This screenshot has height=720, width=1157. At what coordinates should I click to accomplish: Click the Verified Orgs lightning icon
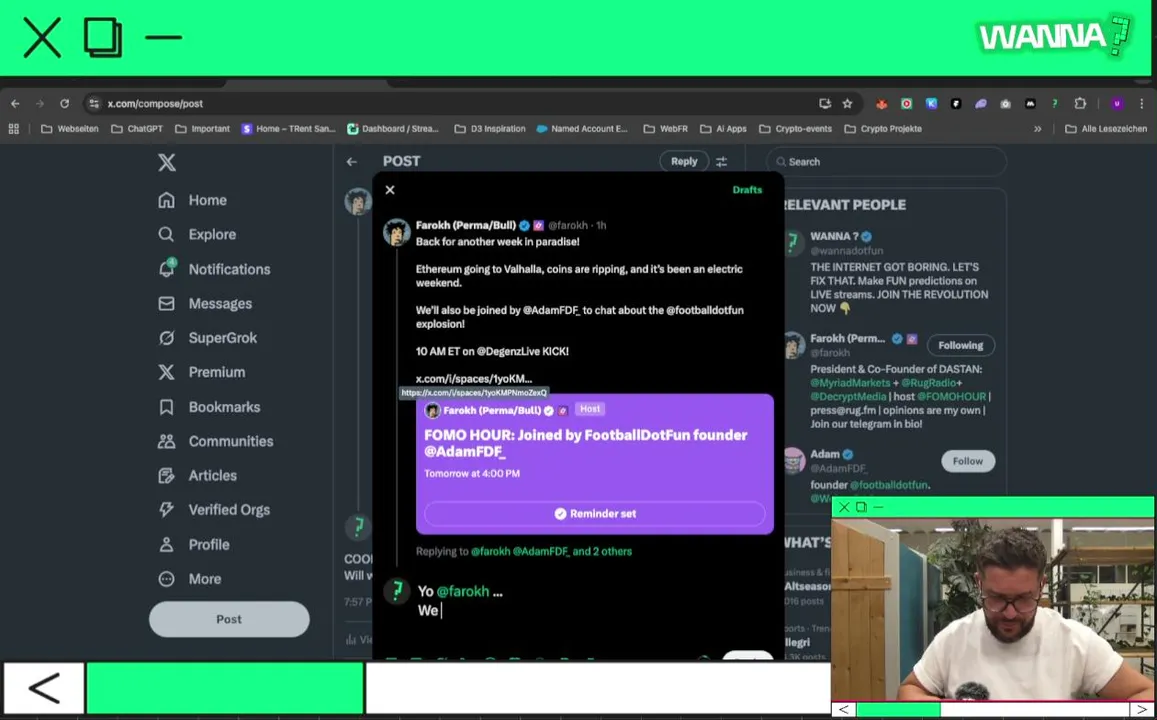coord(167,510)
